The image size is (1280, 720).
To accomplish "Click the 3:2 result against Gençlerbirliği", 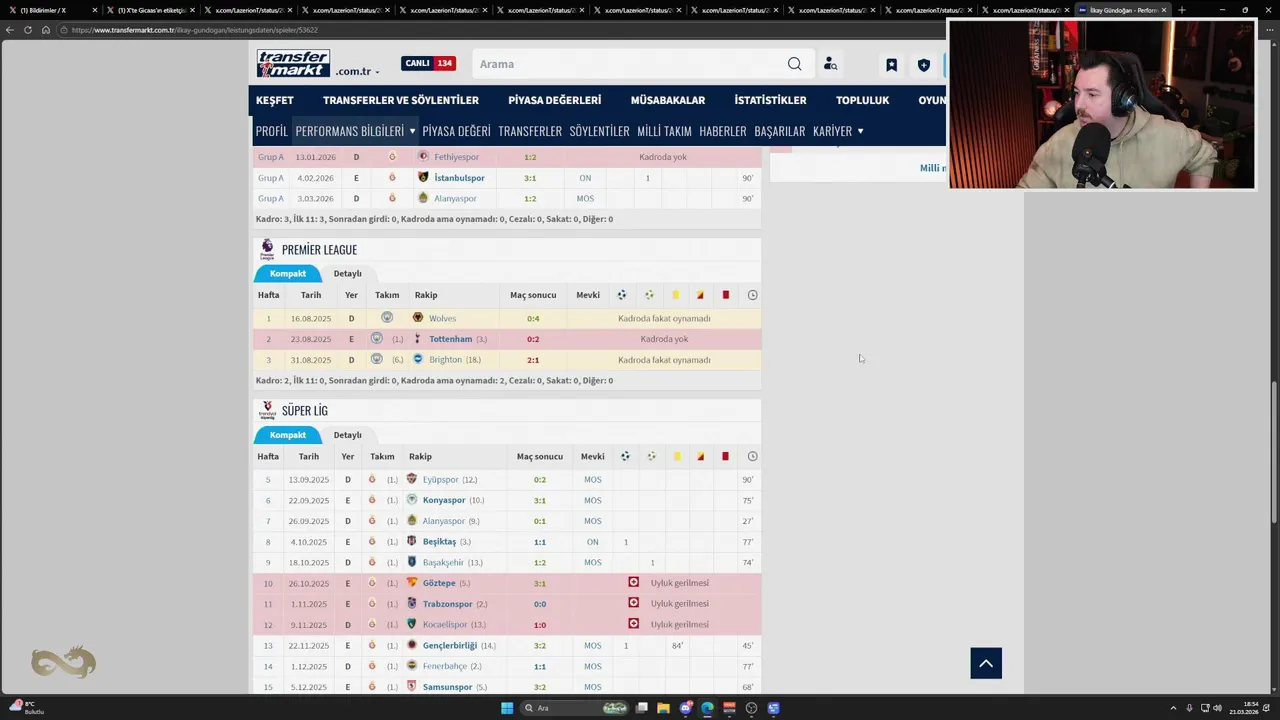I will 540,646.
